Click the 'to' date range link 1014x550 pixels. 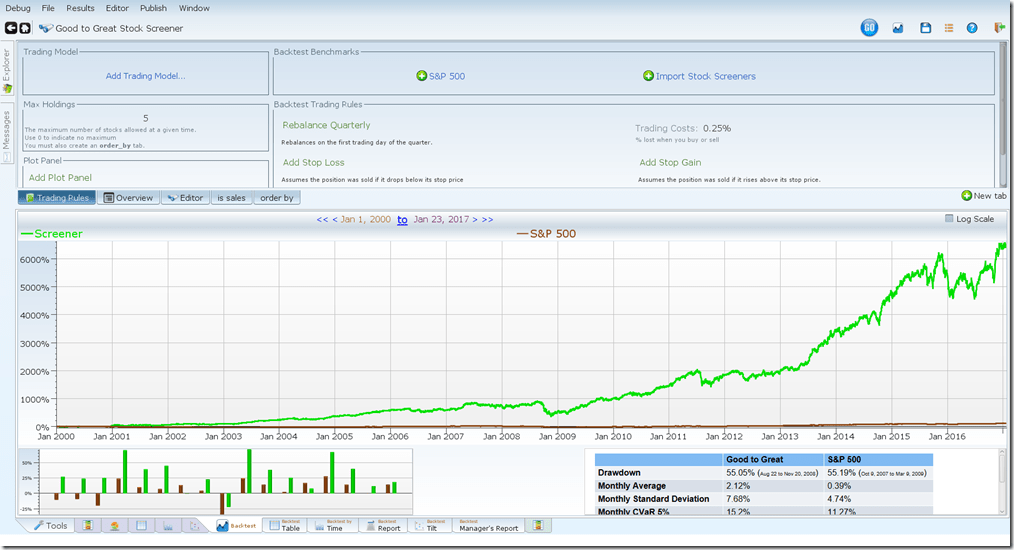[402, 219]
